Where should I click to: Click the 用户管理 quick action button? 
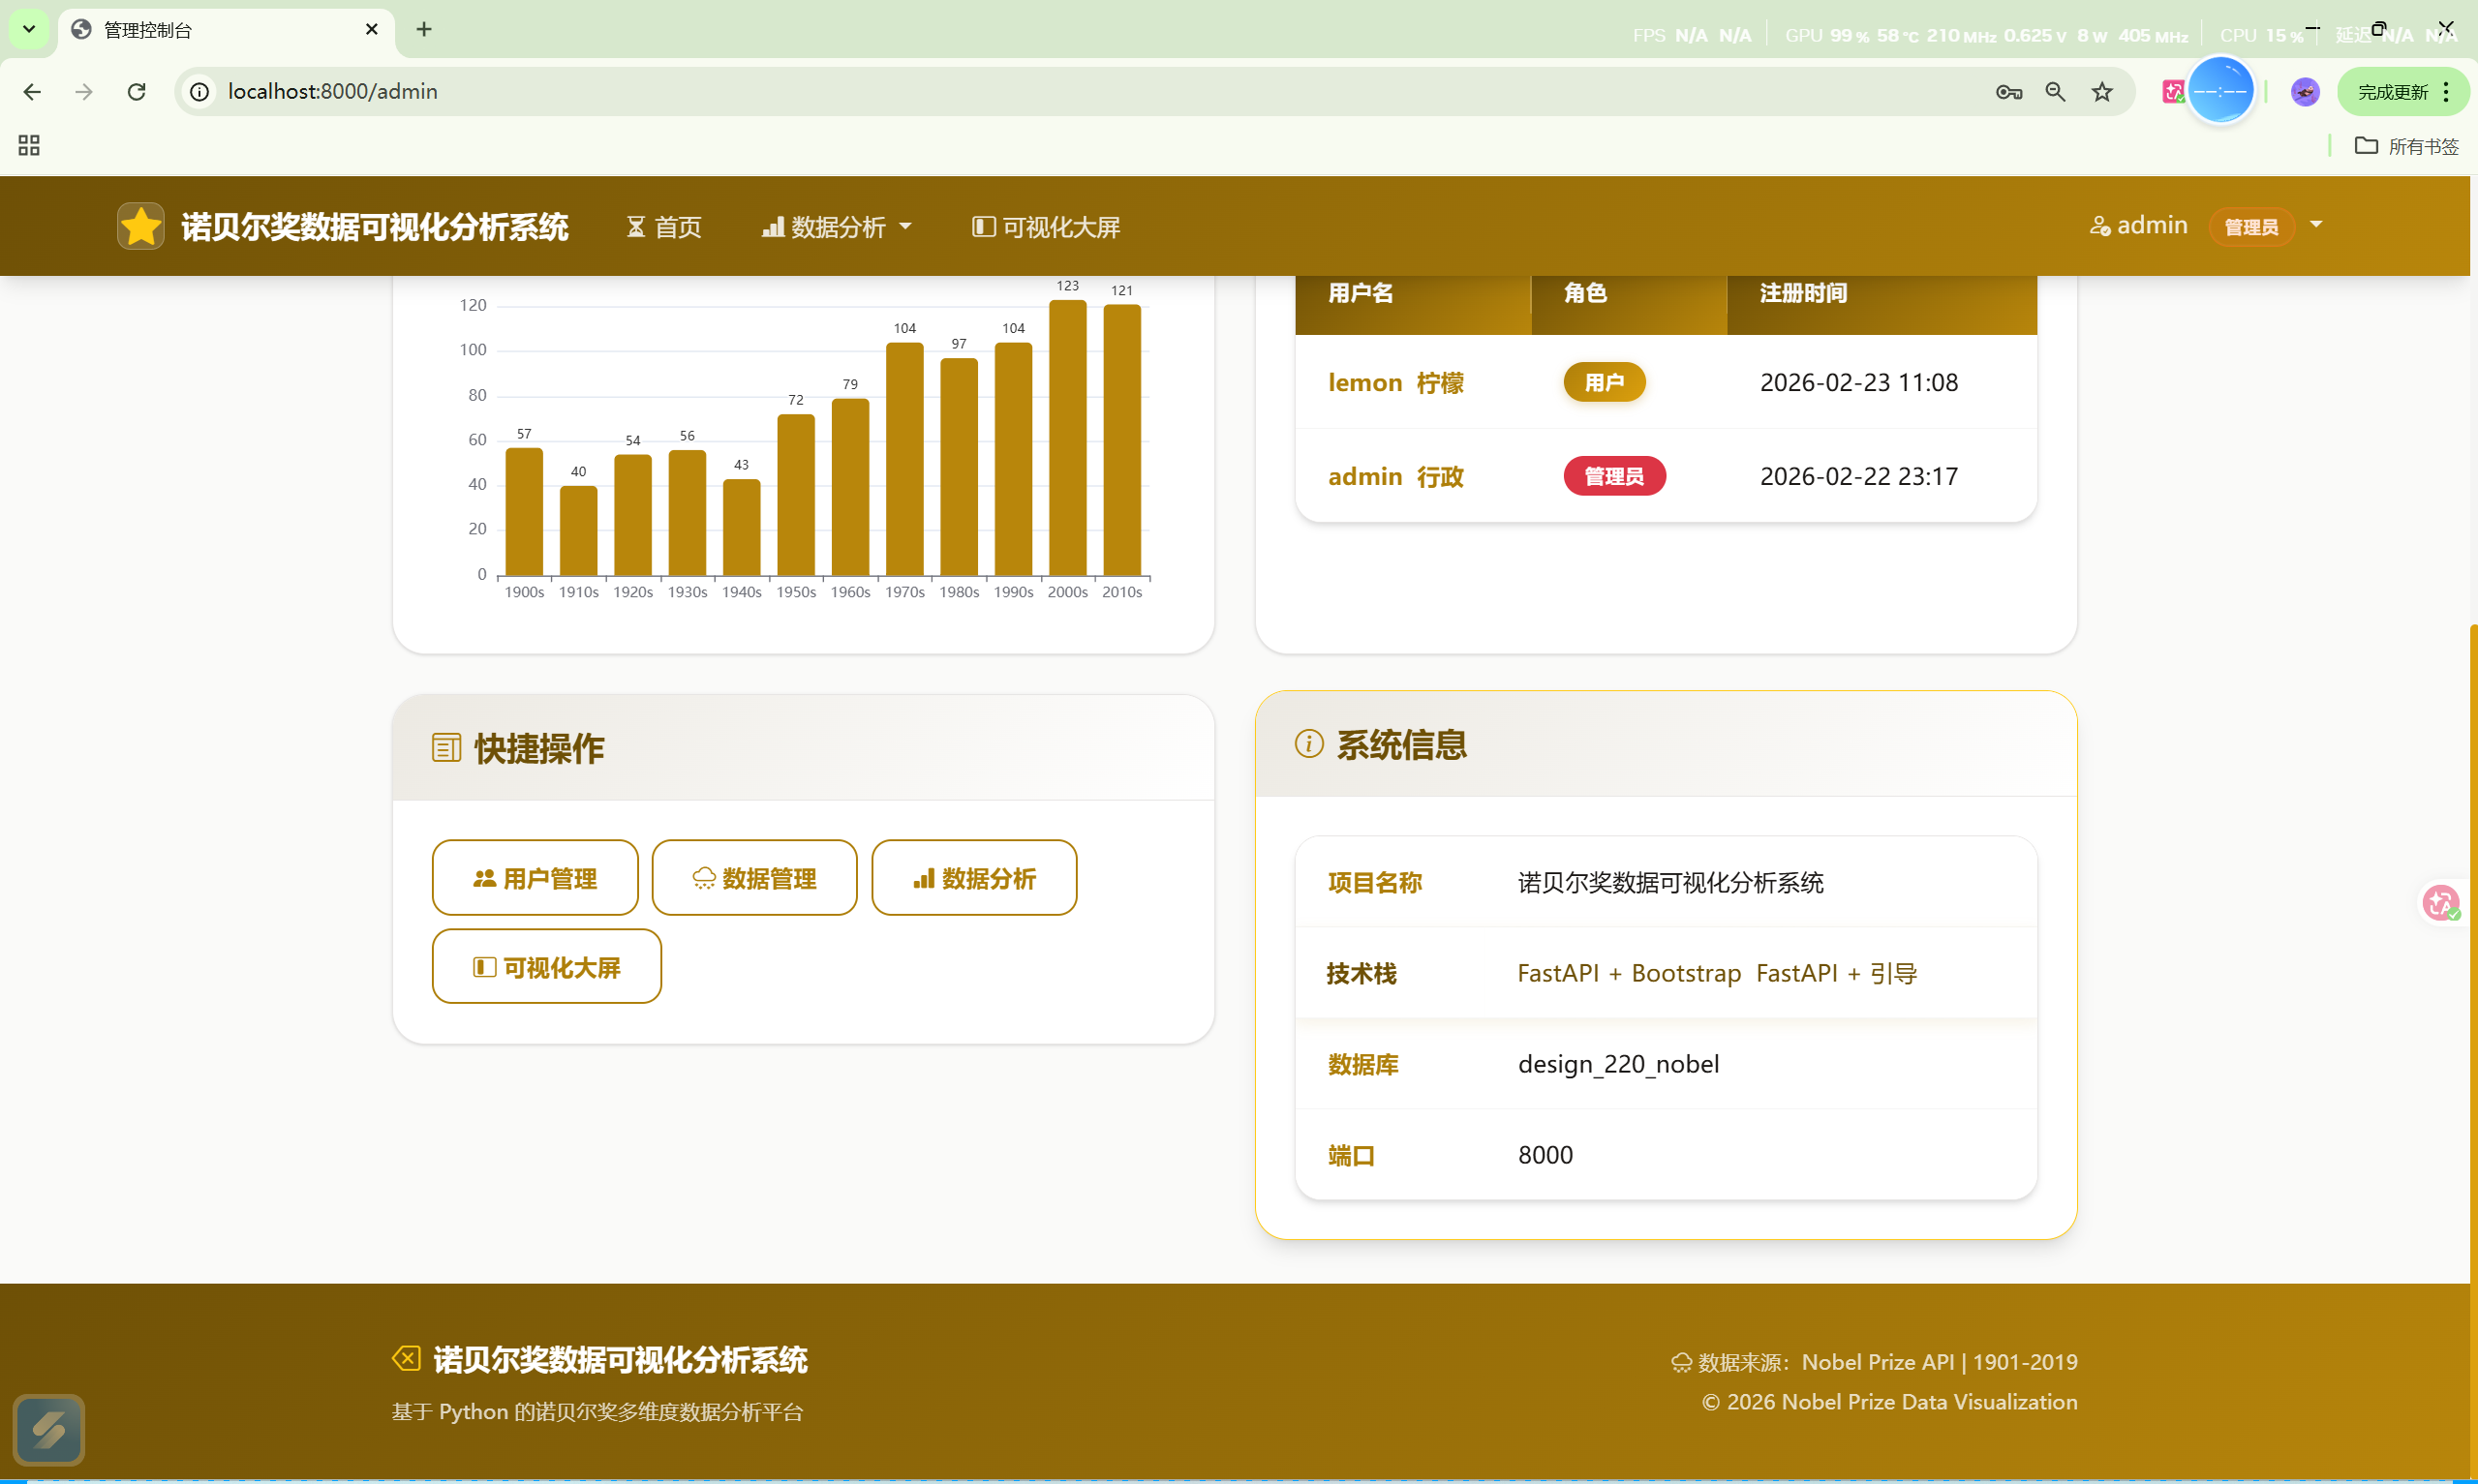pyautogui.click(x=535, y=878)
